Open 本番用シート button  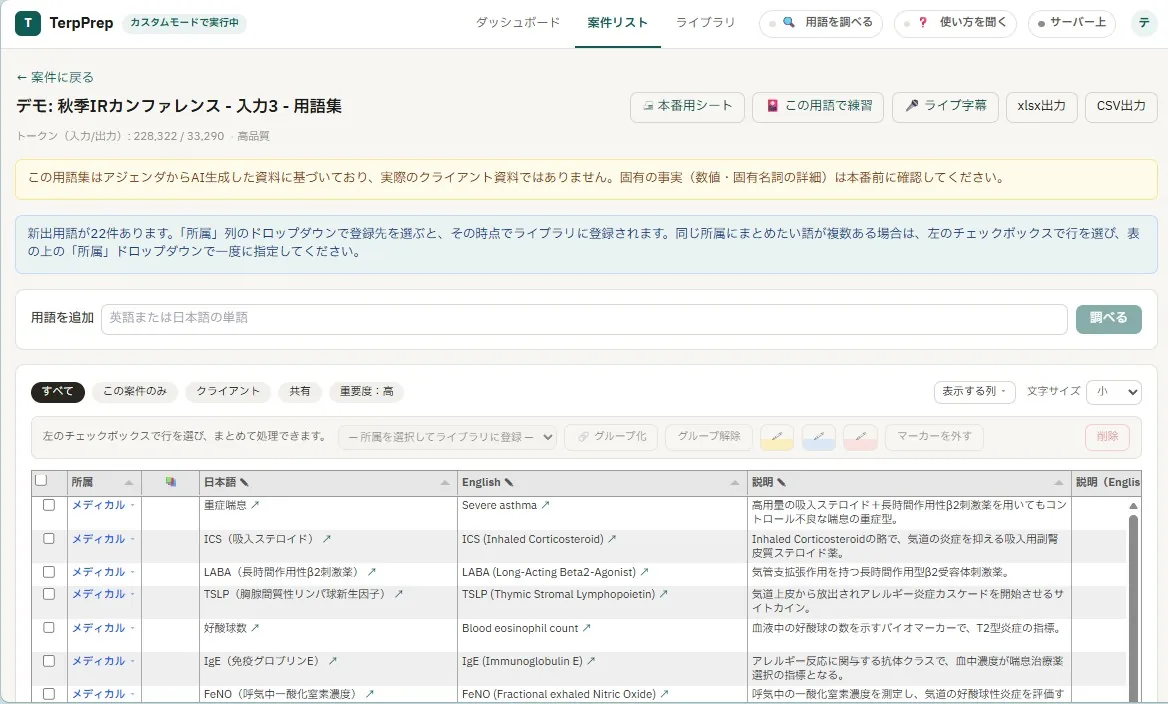[687, 106]
